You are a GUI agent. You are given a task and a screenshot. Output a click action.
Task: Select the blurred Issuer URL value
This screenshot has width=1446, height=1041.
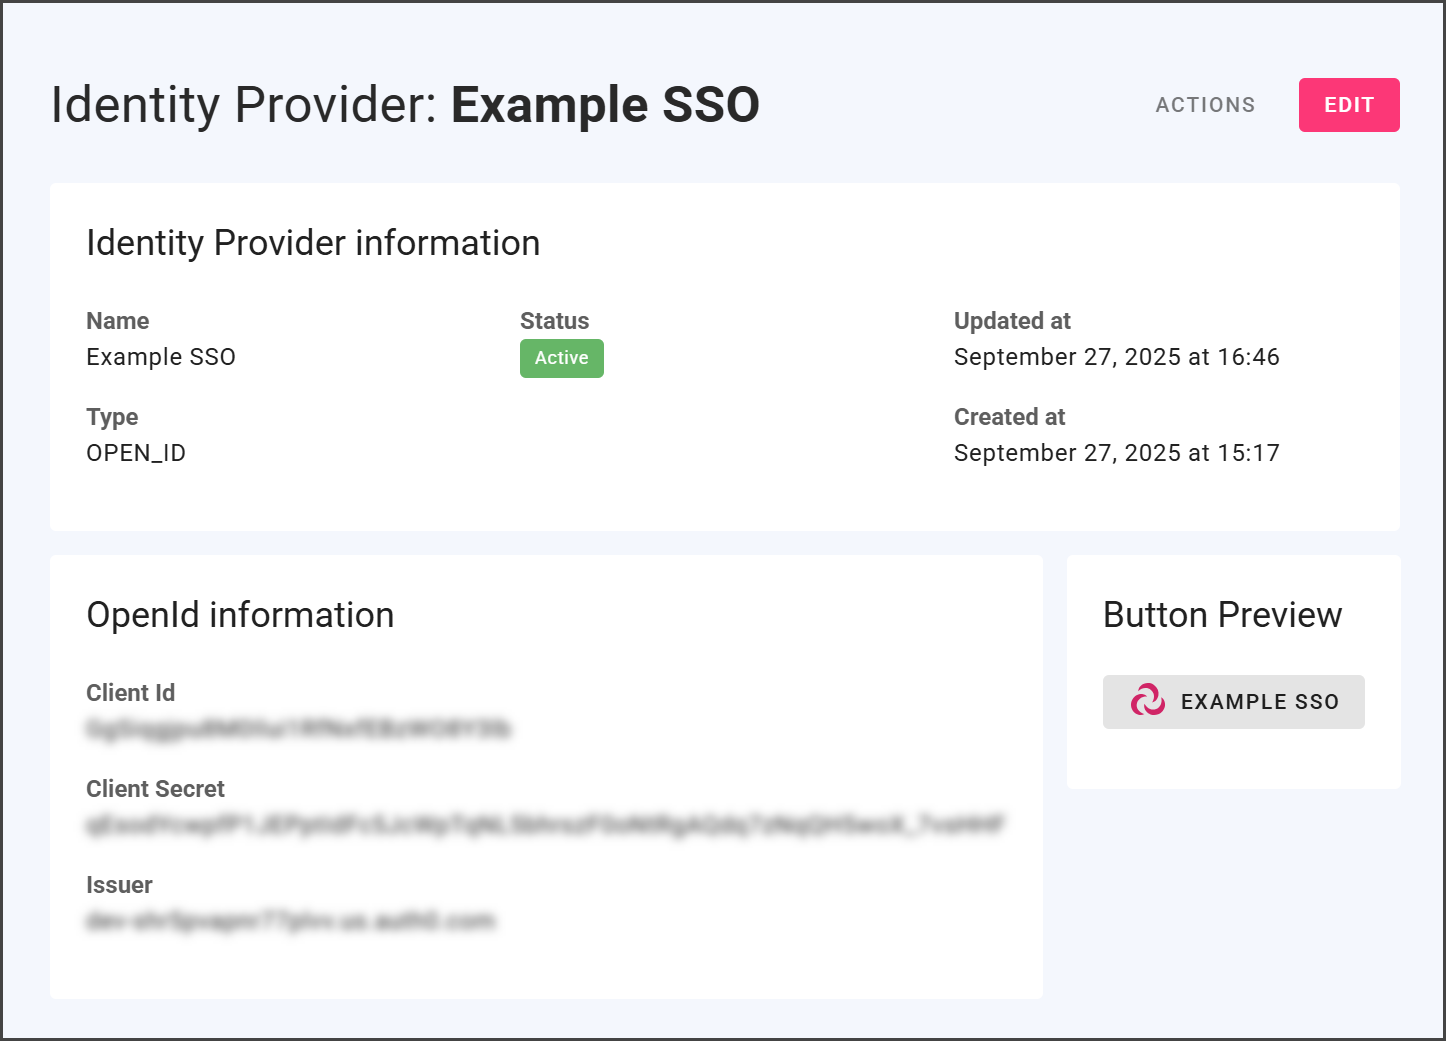point(290,921)
